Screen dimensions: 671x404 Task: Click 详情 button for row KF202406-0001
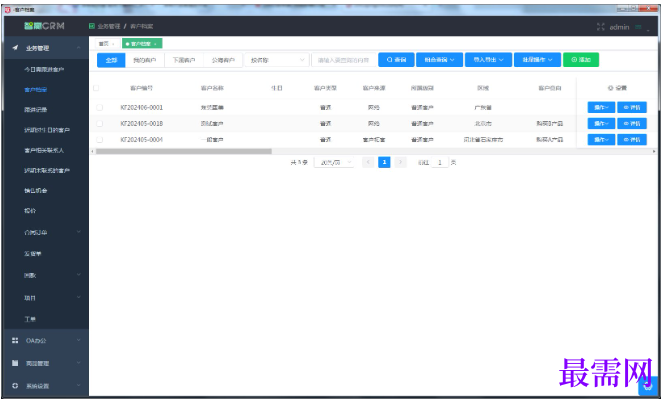(632, 107)
